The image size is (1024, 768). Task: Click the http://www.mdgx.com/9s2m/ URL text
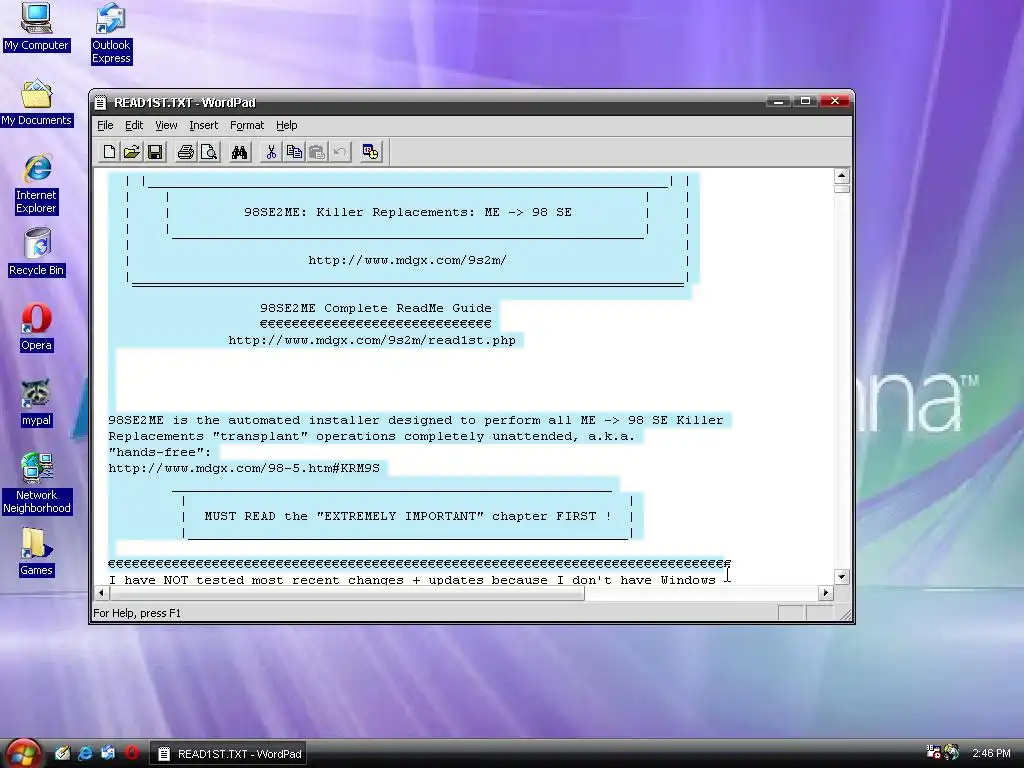[407, 260]
